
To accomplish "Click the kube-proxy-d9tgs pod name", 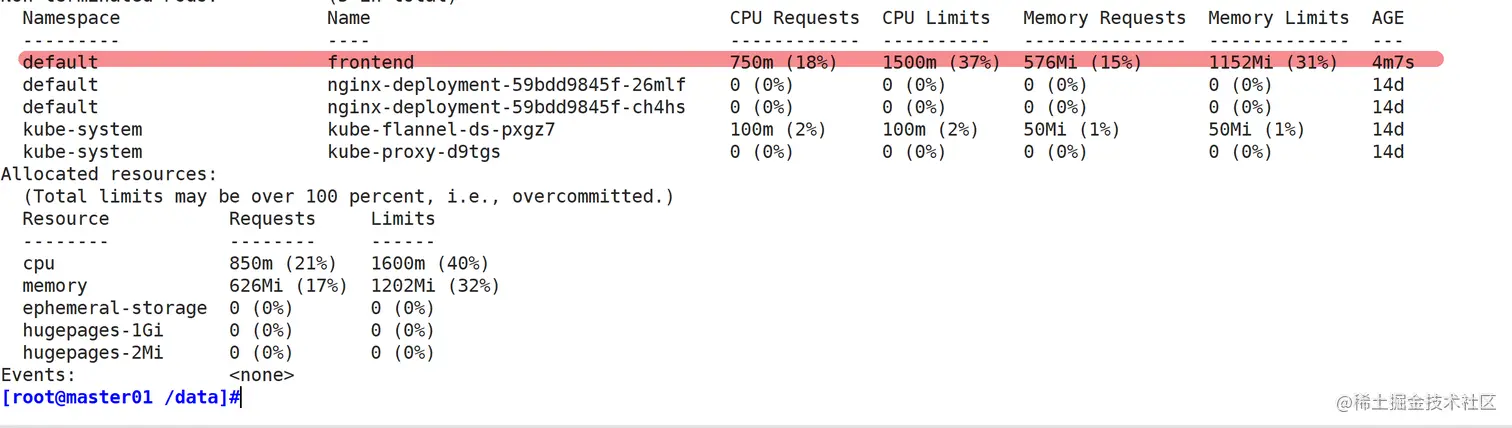I will 414,152.
